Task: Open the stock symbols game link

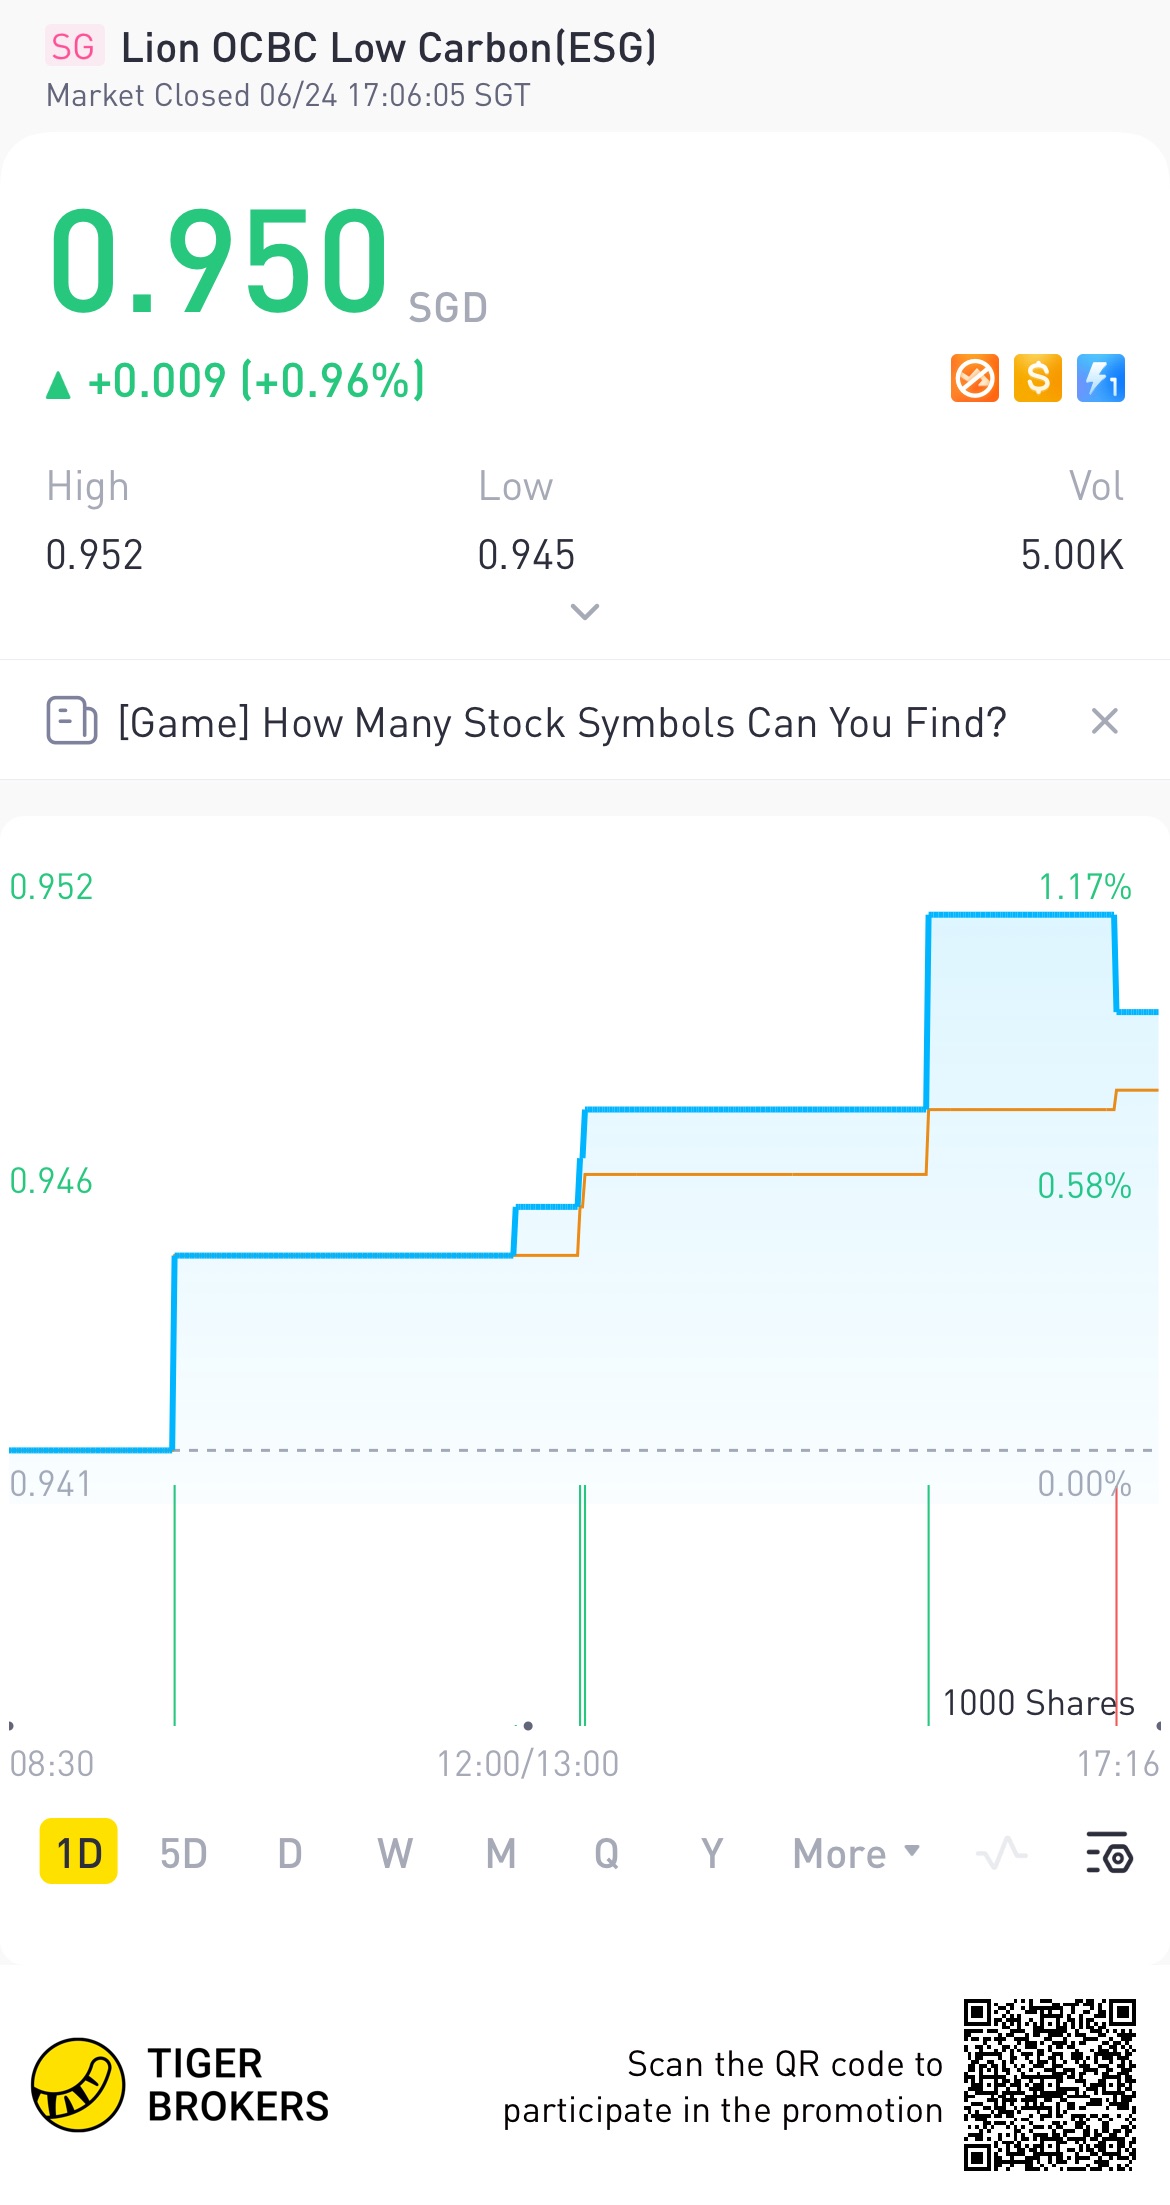Action: [x=562, y=723]
